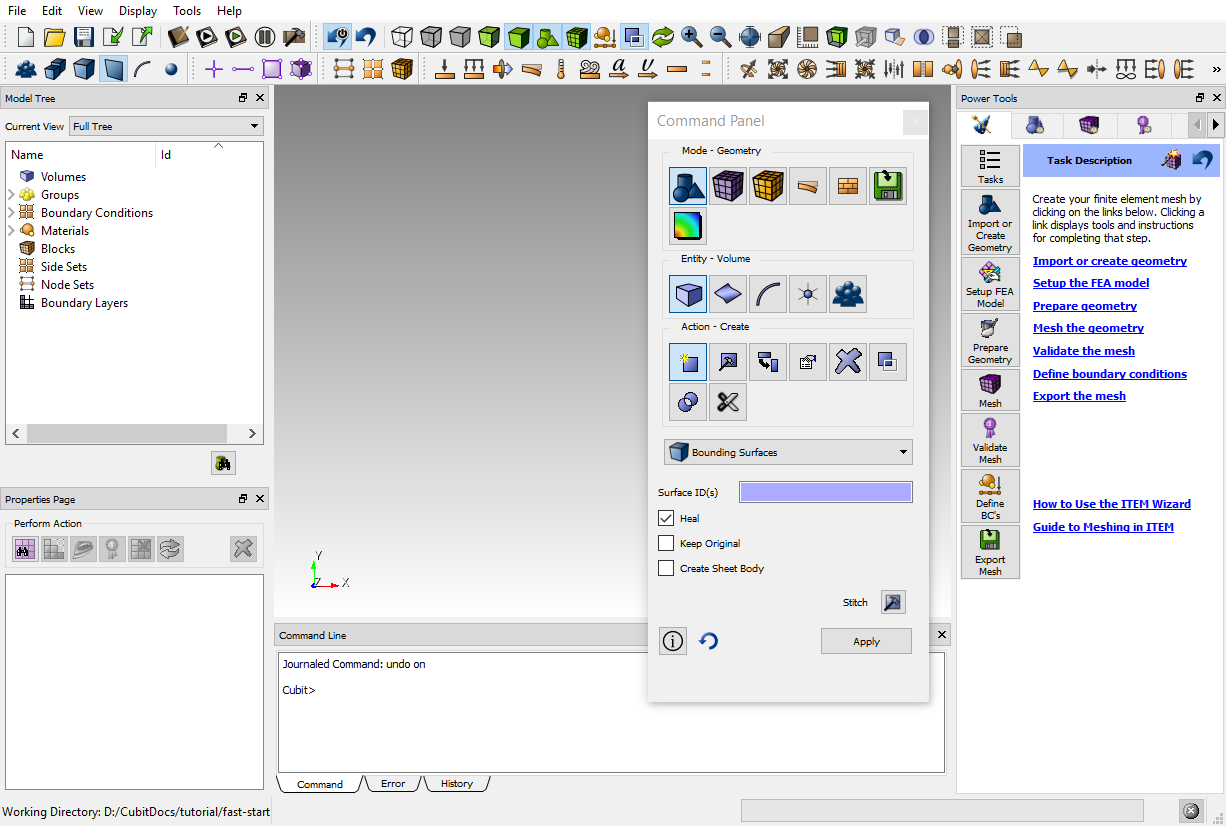
Task: Open the Stitch tool icon
Action: [892, 602]
